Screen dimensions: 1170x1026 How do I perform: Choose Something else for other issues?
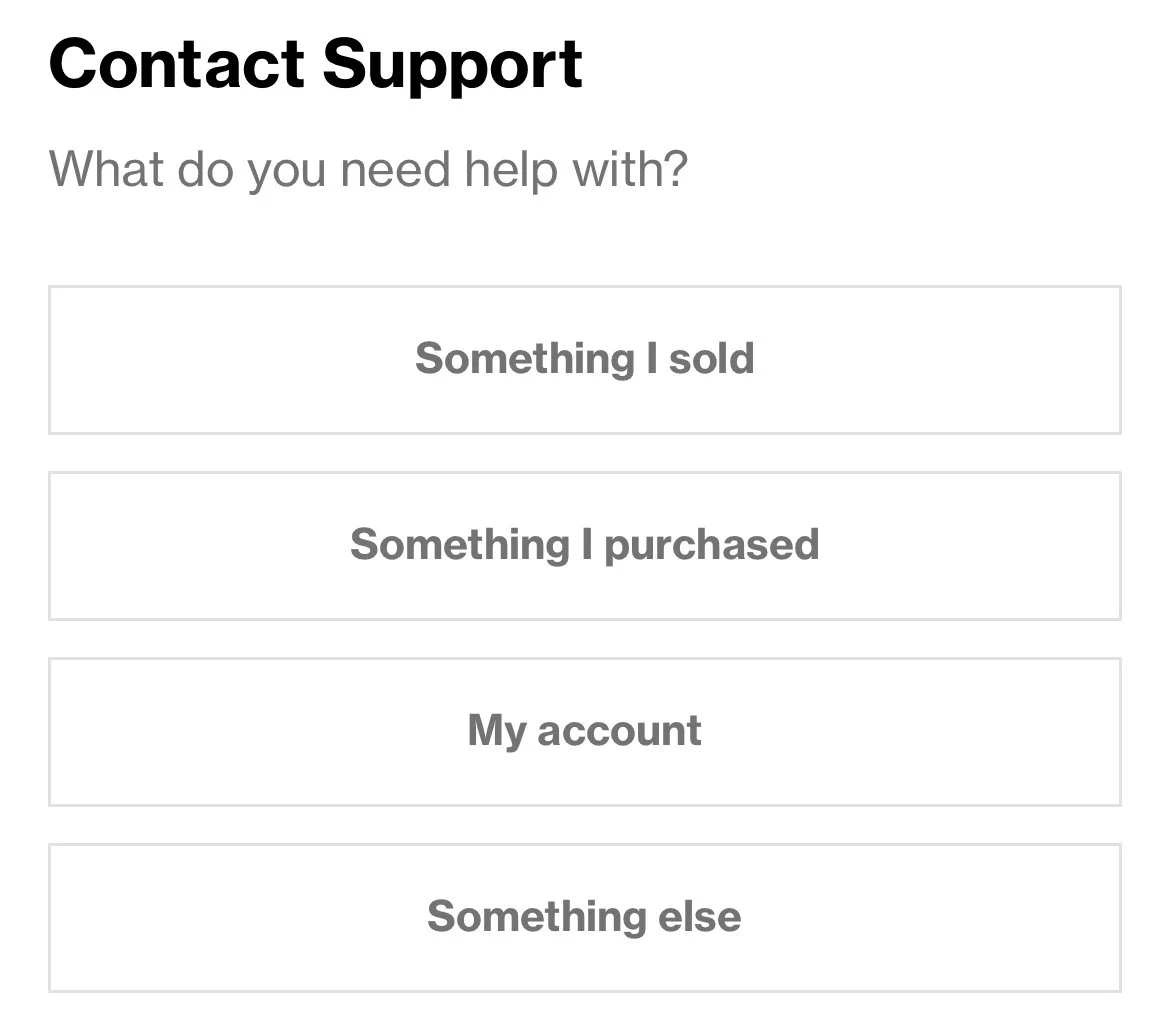[585, 918]
